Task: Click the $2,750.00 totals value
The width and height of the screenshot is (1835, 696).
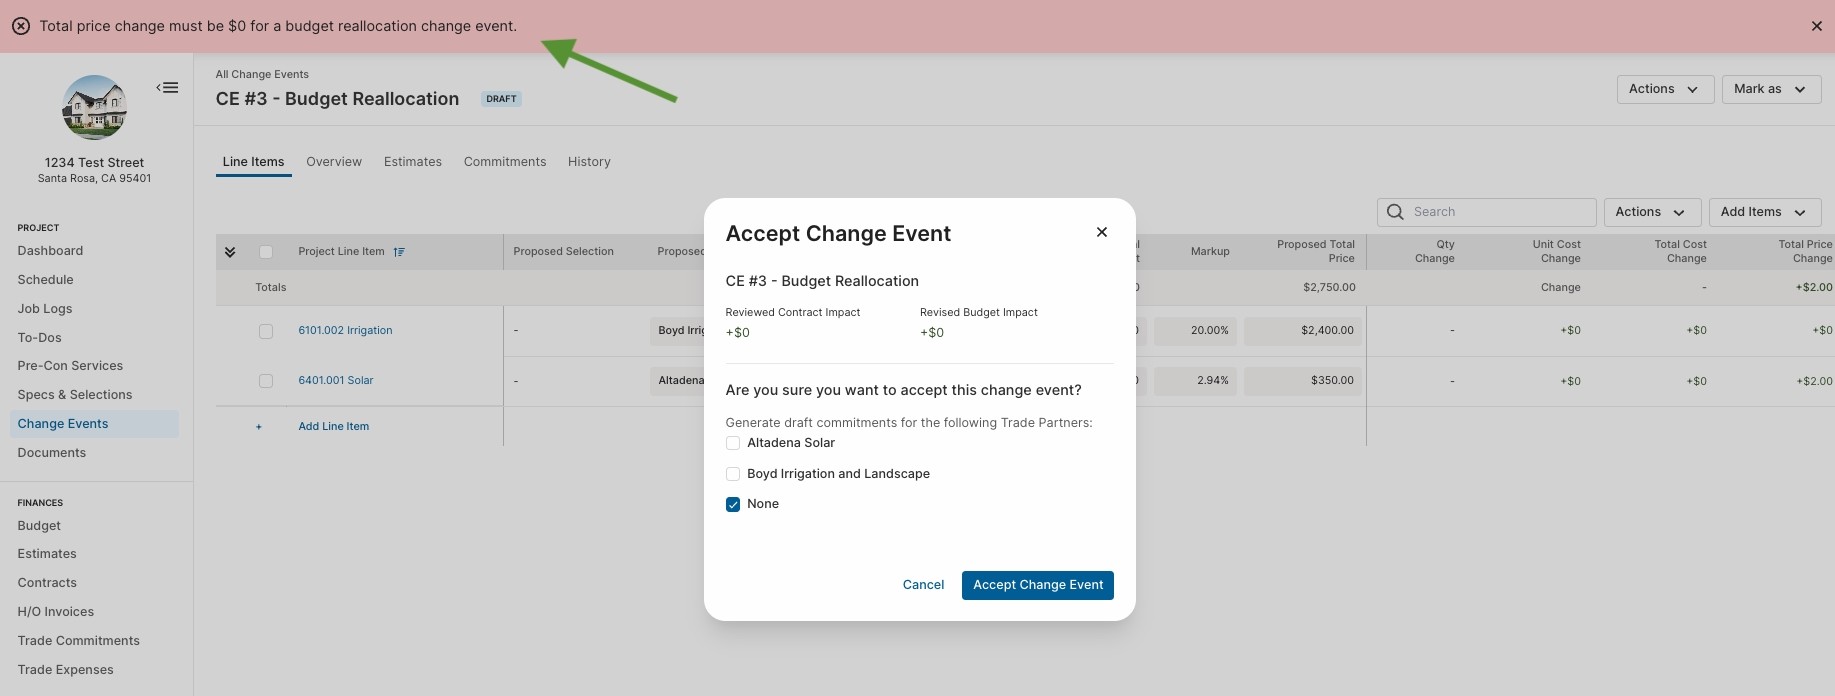Action: [x=1329, y=288]
